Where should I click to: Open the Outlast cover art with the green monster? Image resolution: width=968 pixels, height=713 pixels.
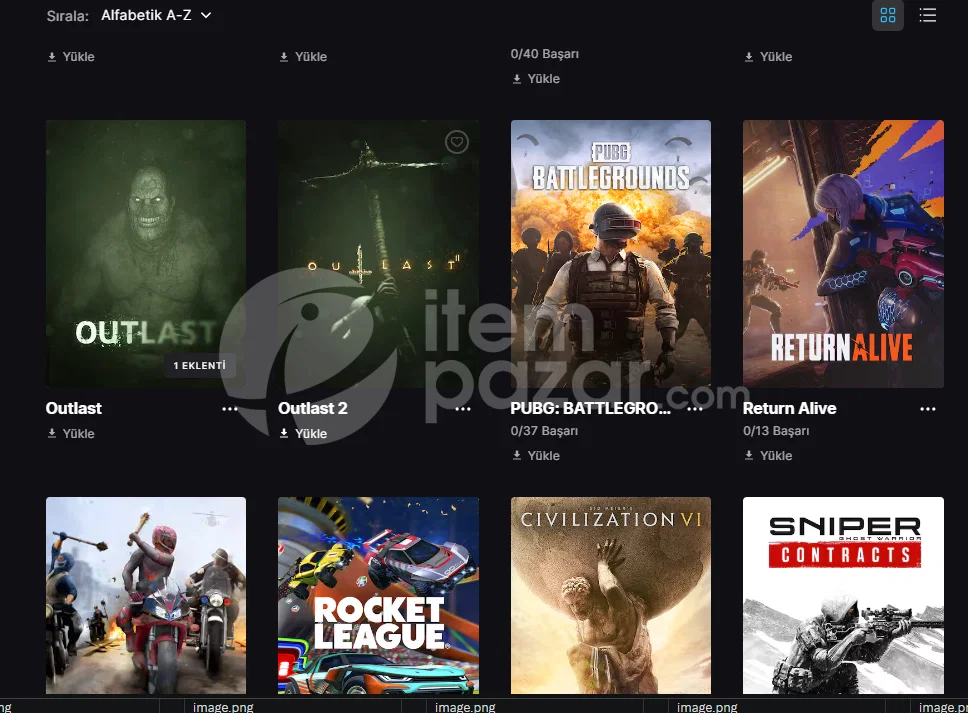click(x=146, y=254)
